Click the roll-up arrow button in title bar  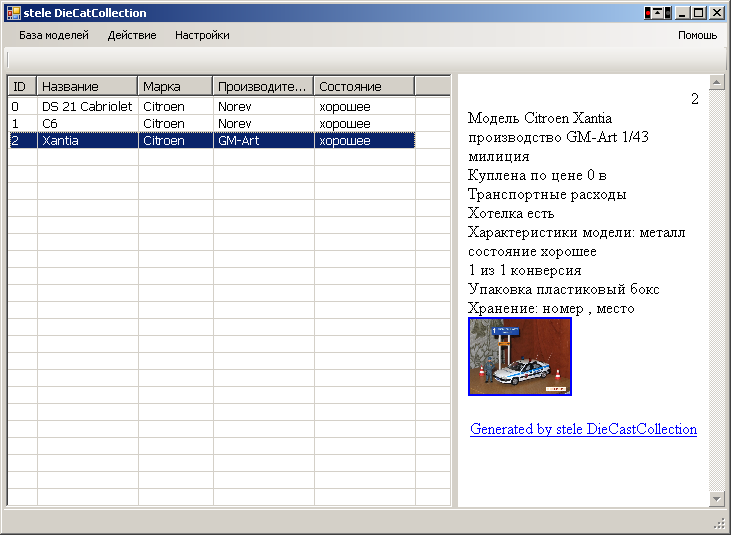coord(658,13)
